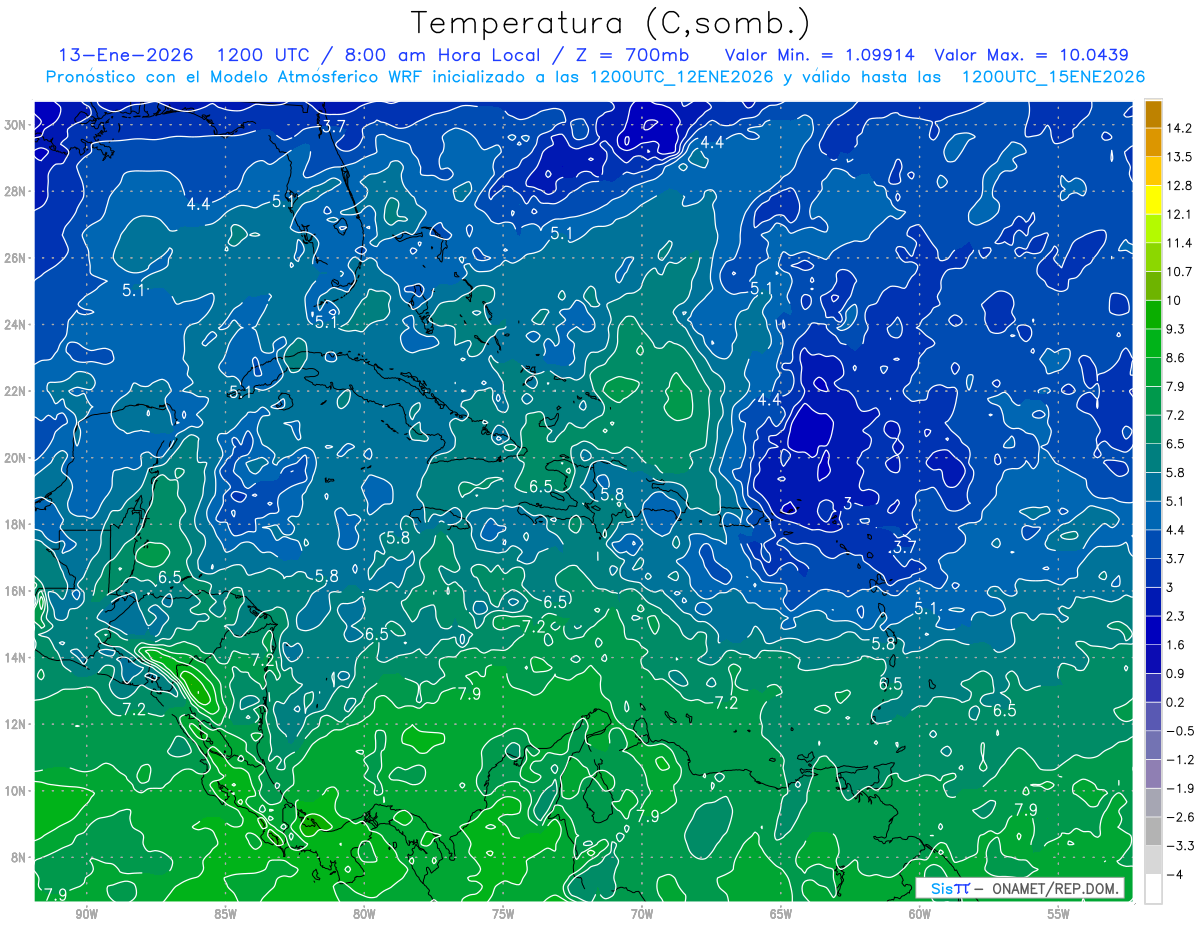This screenshot has width=1200, height=927.
Task: Click the 10 colorbar label
Action: [1176, 301]
